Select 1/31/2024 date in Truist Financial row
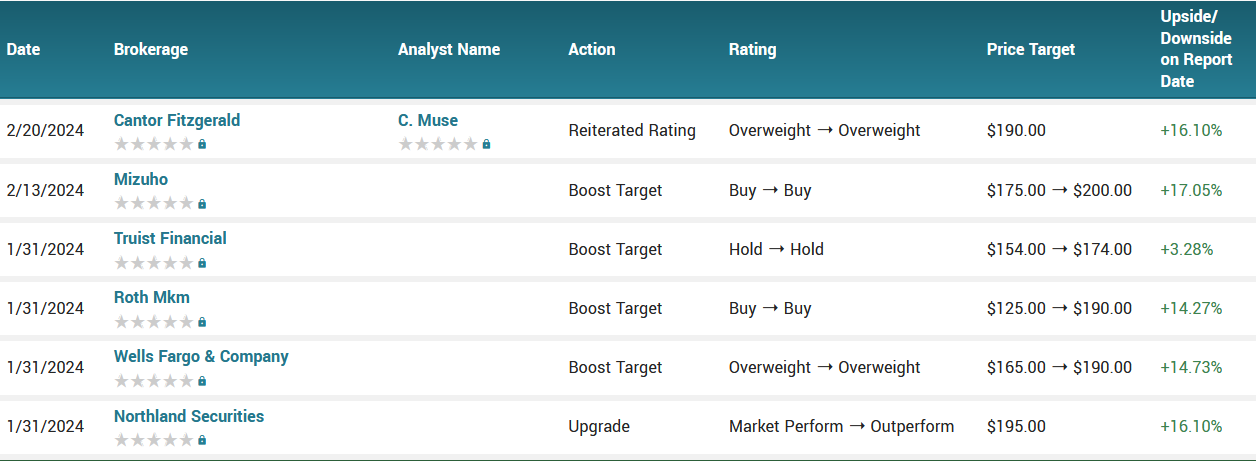This screenshot has height=461, width=1256. [45, 249]
